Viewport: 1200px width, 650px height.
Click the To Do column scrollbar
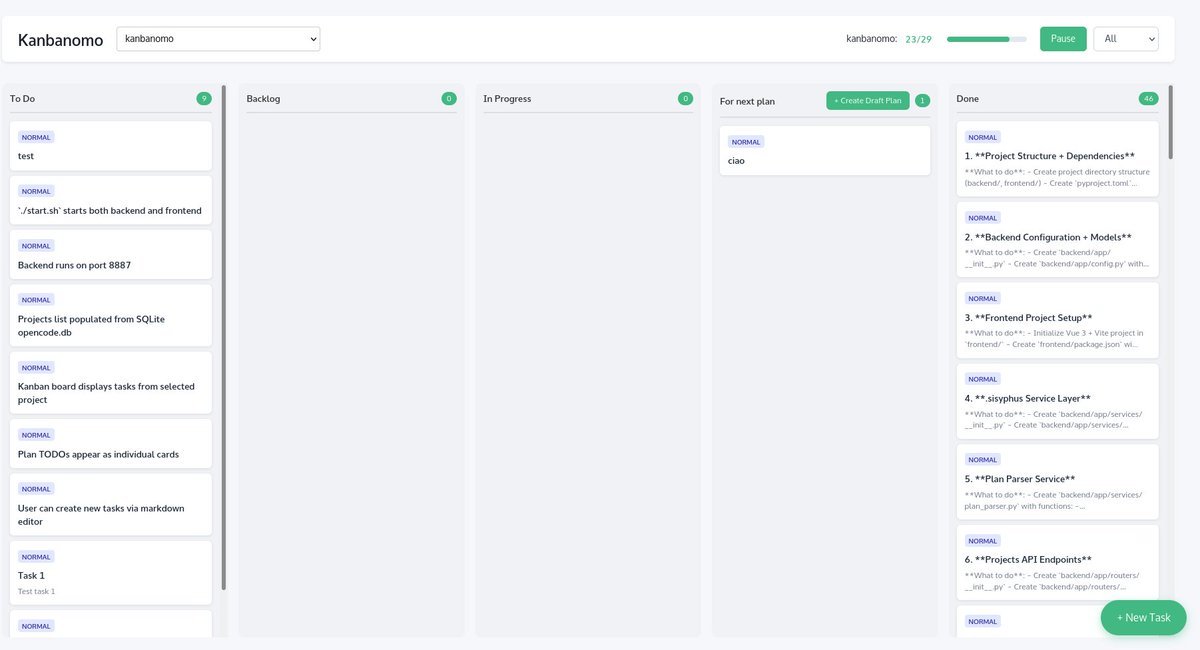click(x=224, y=337)
